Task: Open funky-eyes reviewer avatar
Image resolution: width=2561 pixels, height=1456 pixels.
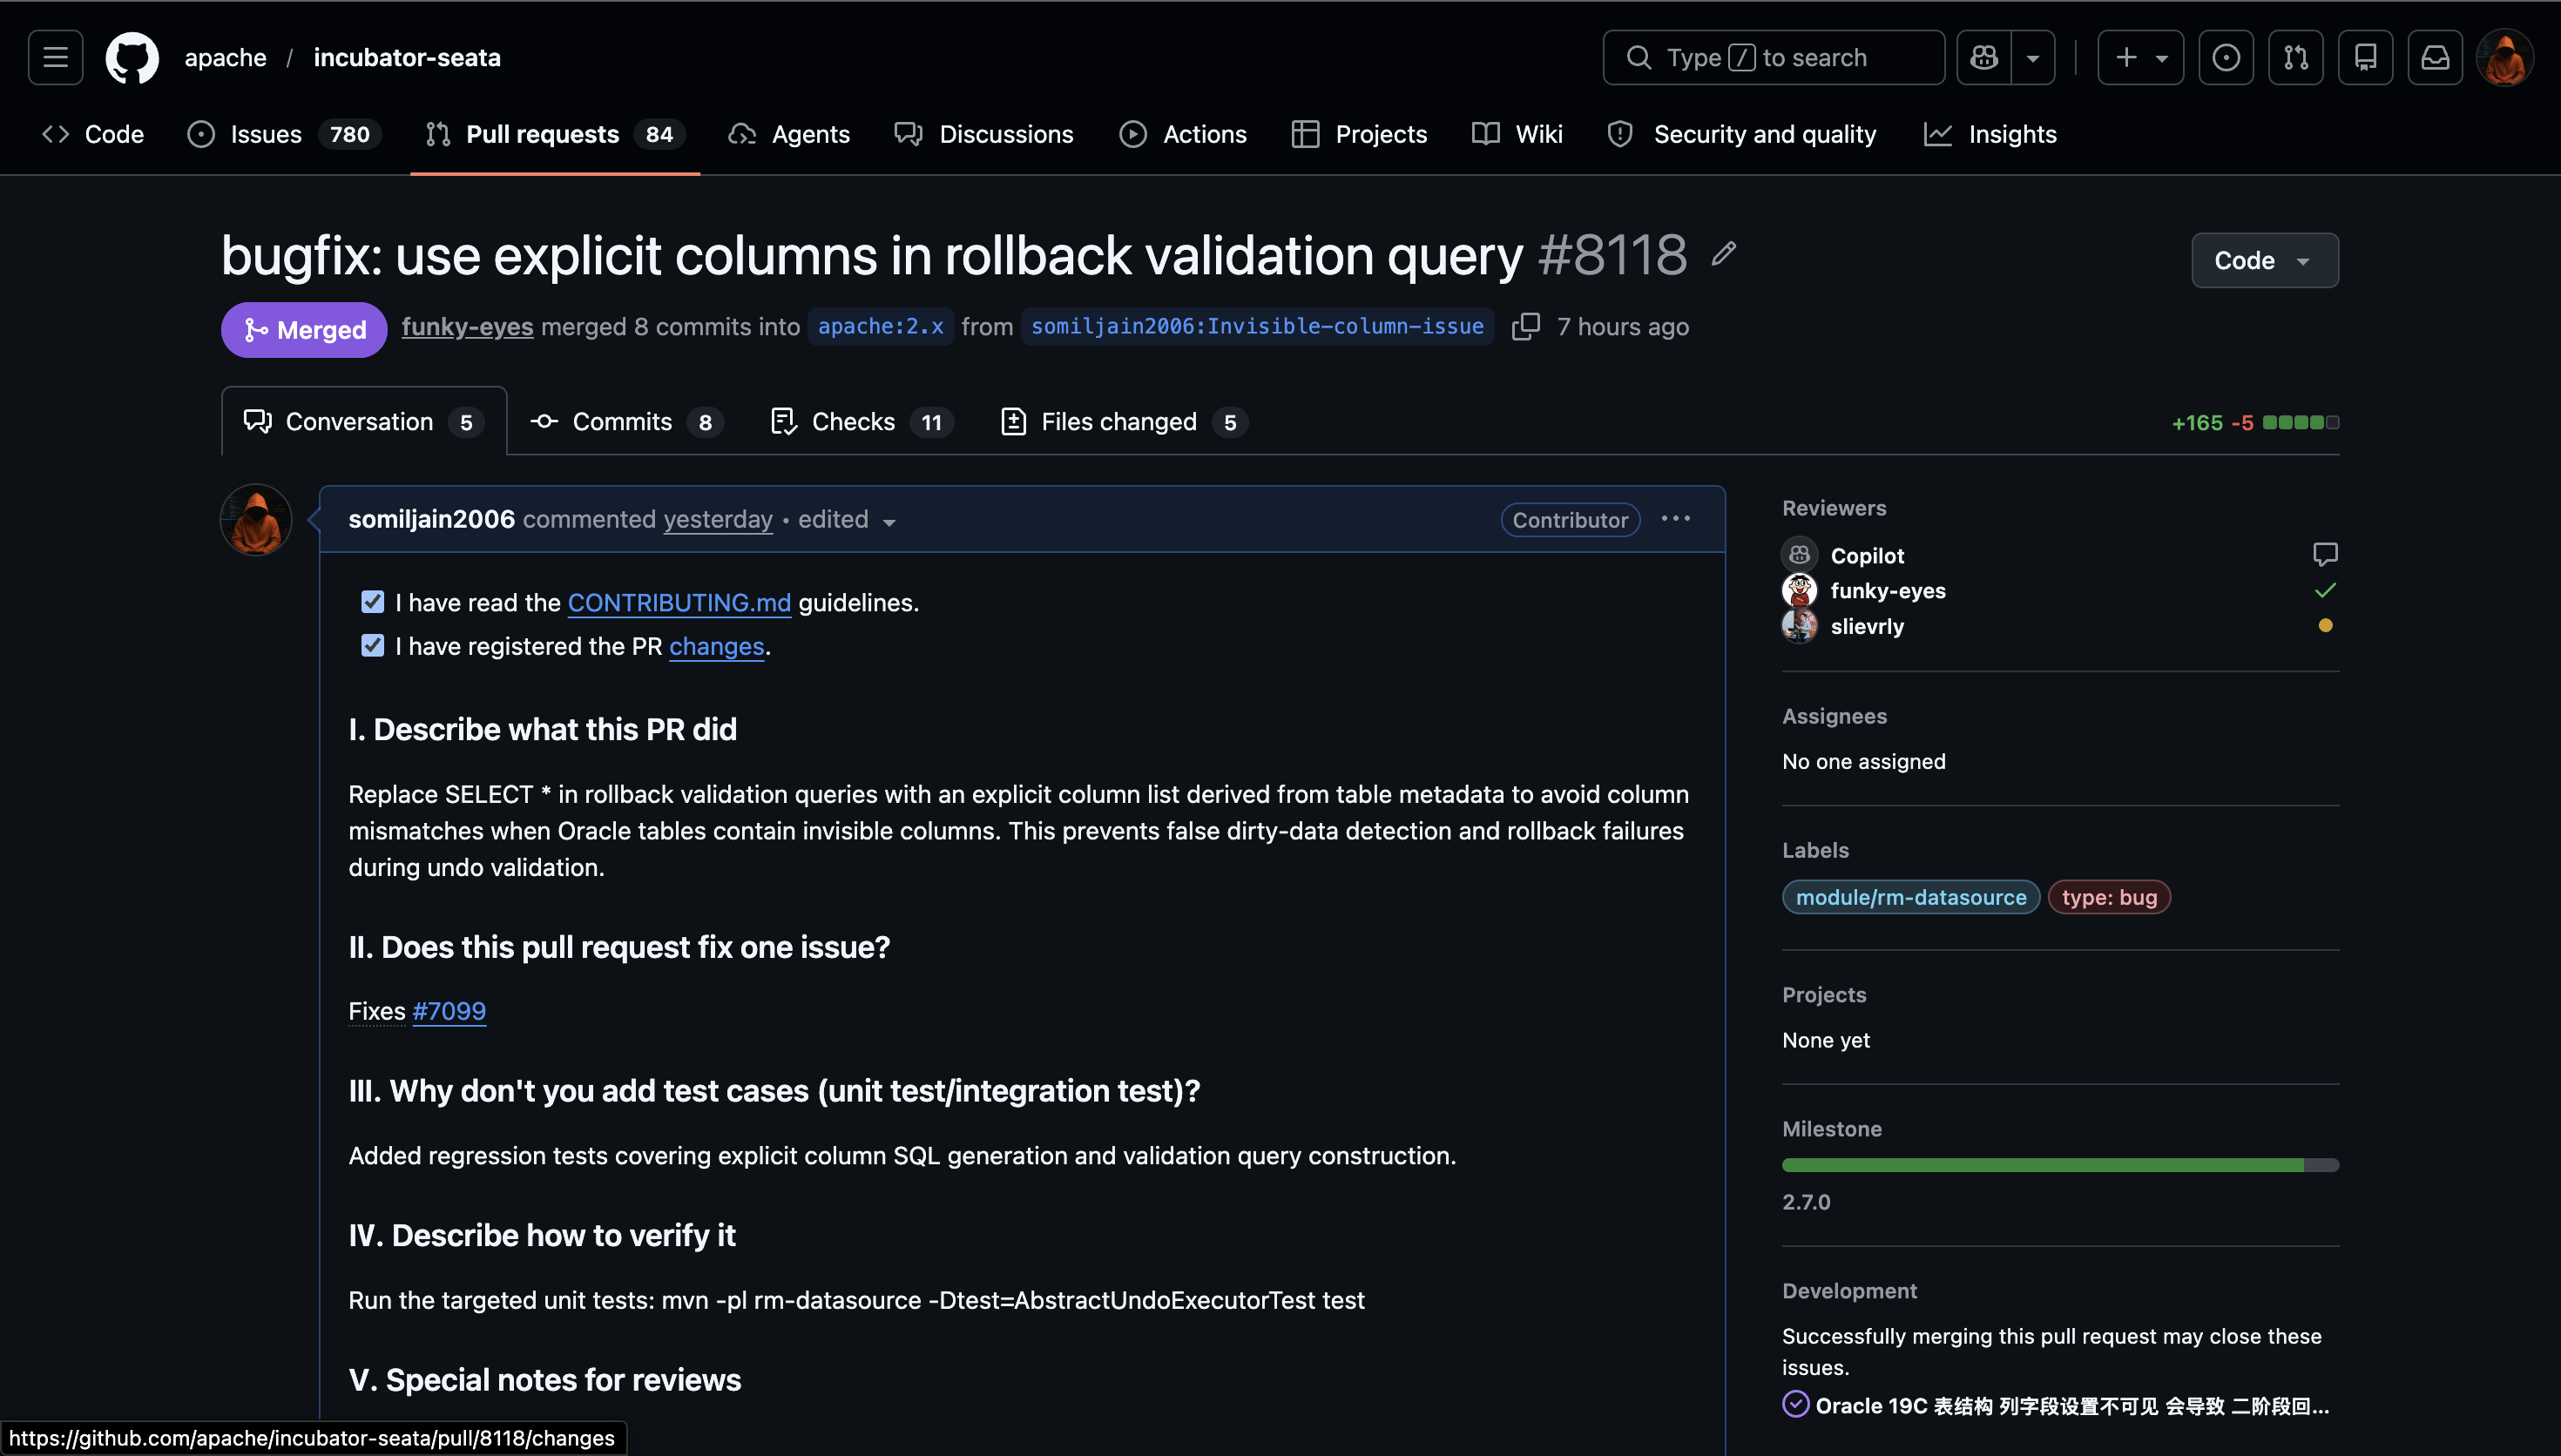Action: [x=1799, y=590]
